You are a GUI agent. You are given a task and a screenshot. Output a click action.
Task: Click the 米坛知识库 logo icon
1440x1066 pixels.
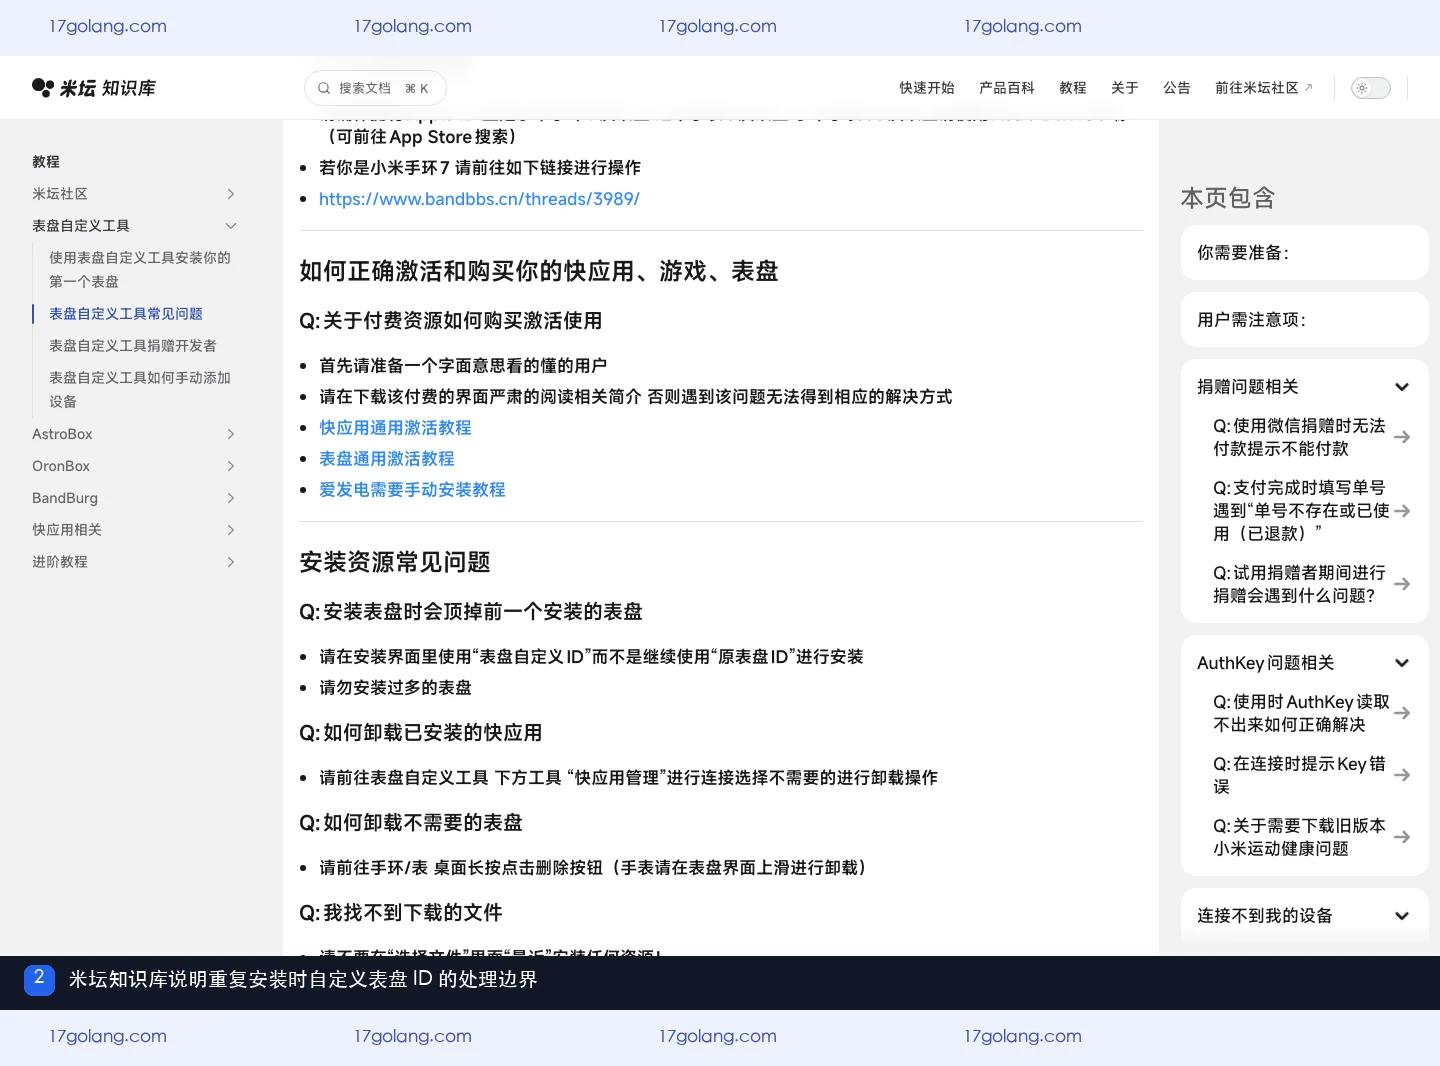(42, 88)
